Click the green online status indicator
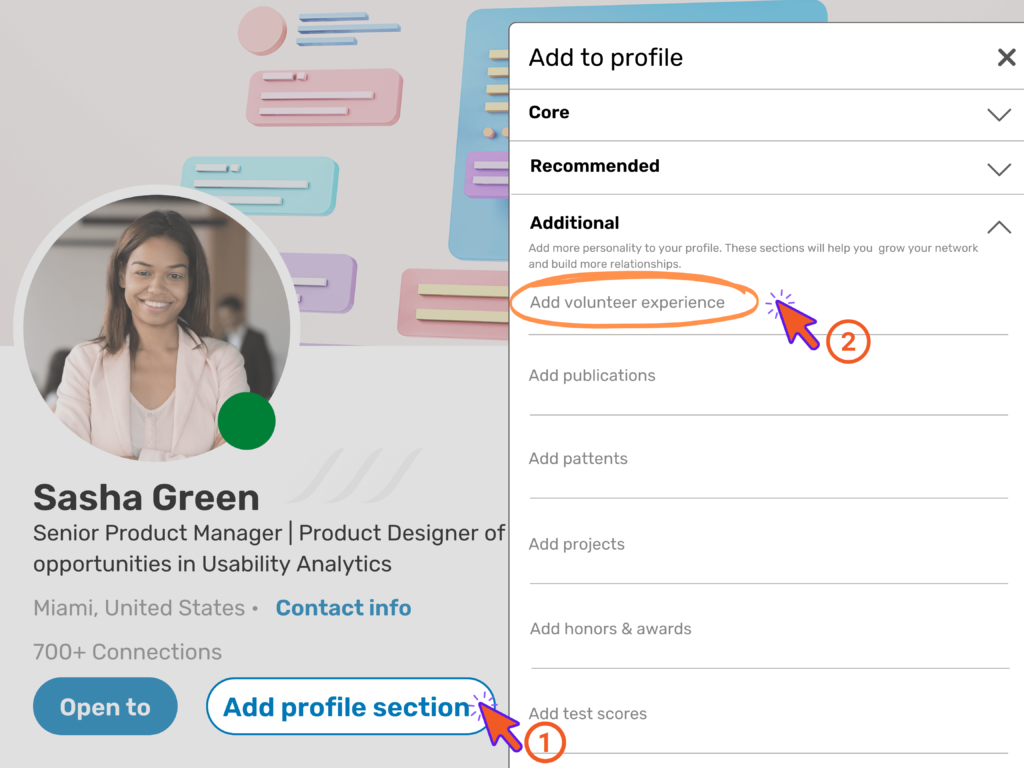 tap(246, 421)
